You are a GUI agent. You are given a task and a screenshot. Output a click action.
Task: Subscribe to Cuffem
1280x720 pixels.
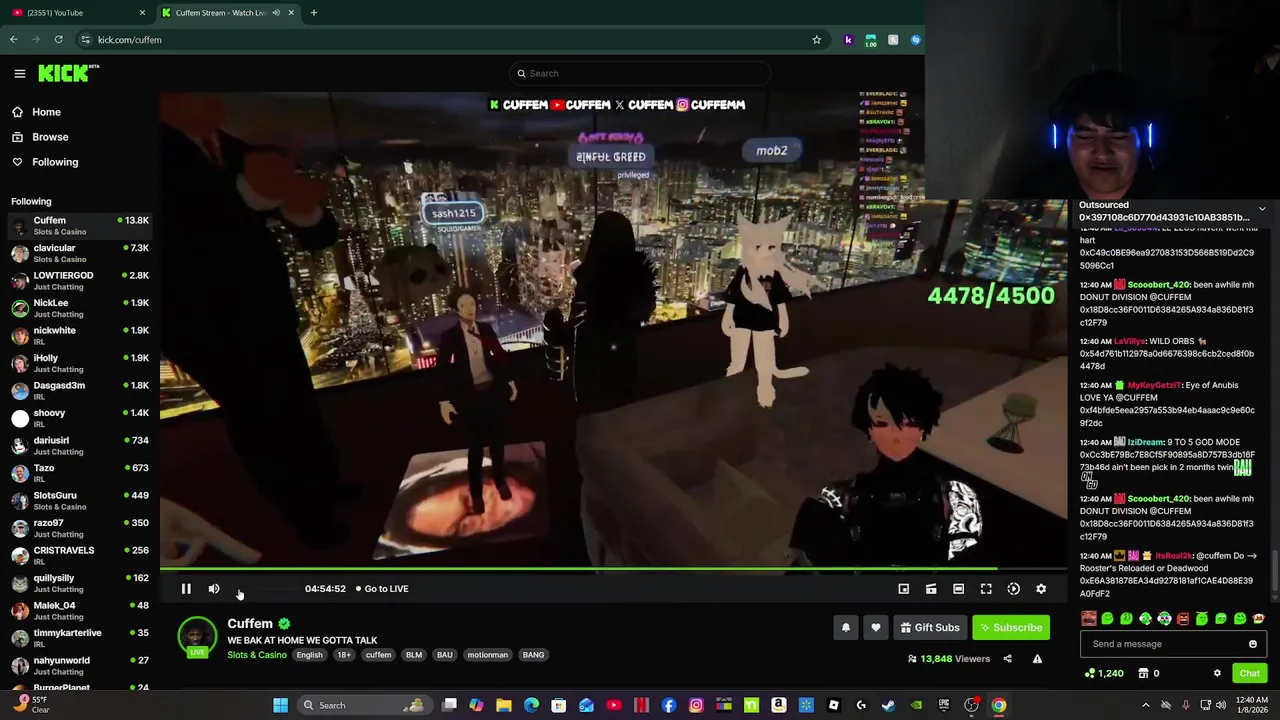coord(1011,628)
